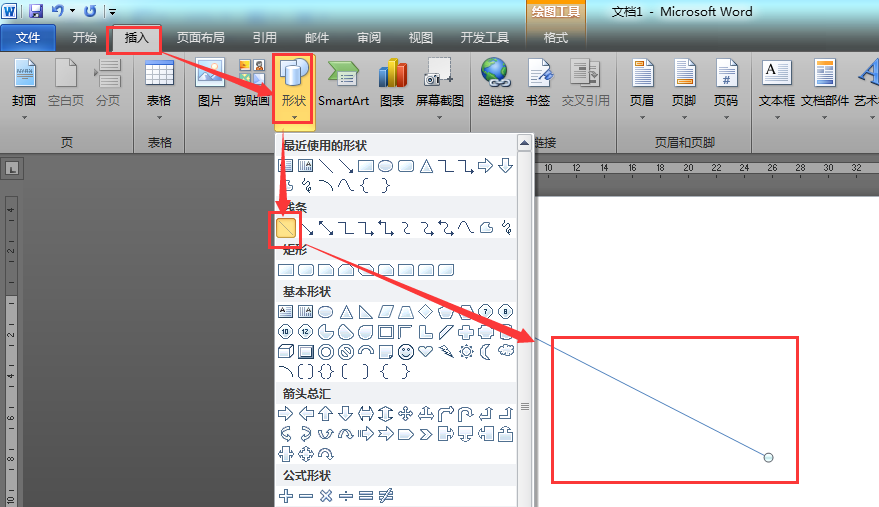The image size is (879, 507).
Task: Select the straight line in the 线条 section
Action: (286, 228)
